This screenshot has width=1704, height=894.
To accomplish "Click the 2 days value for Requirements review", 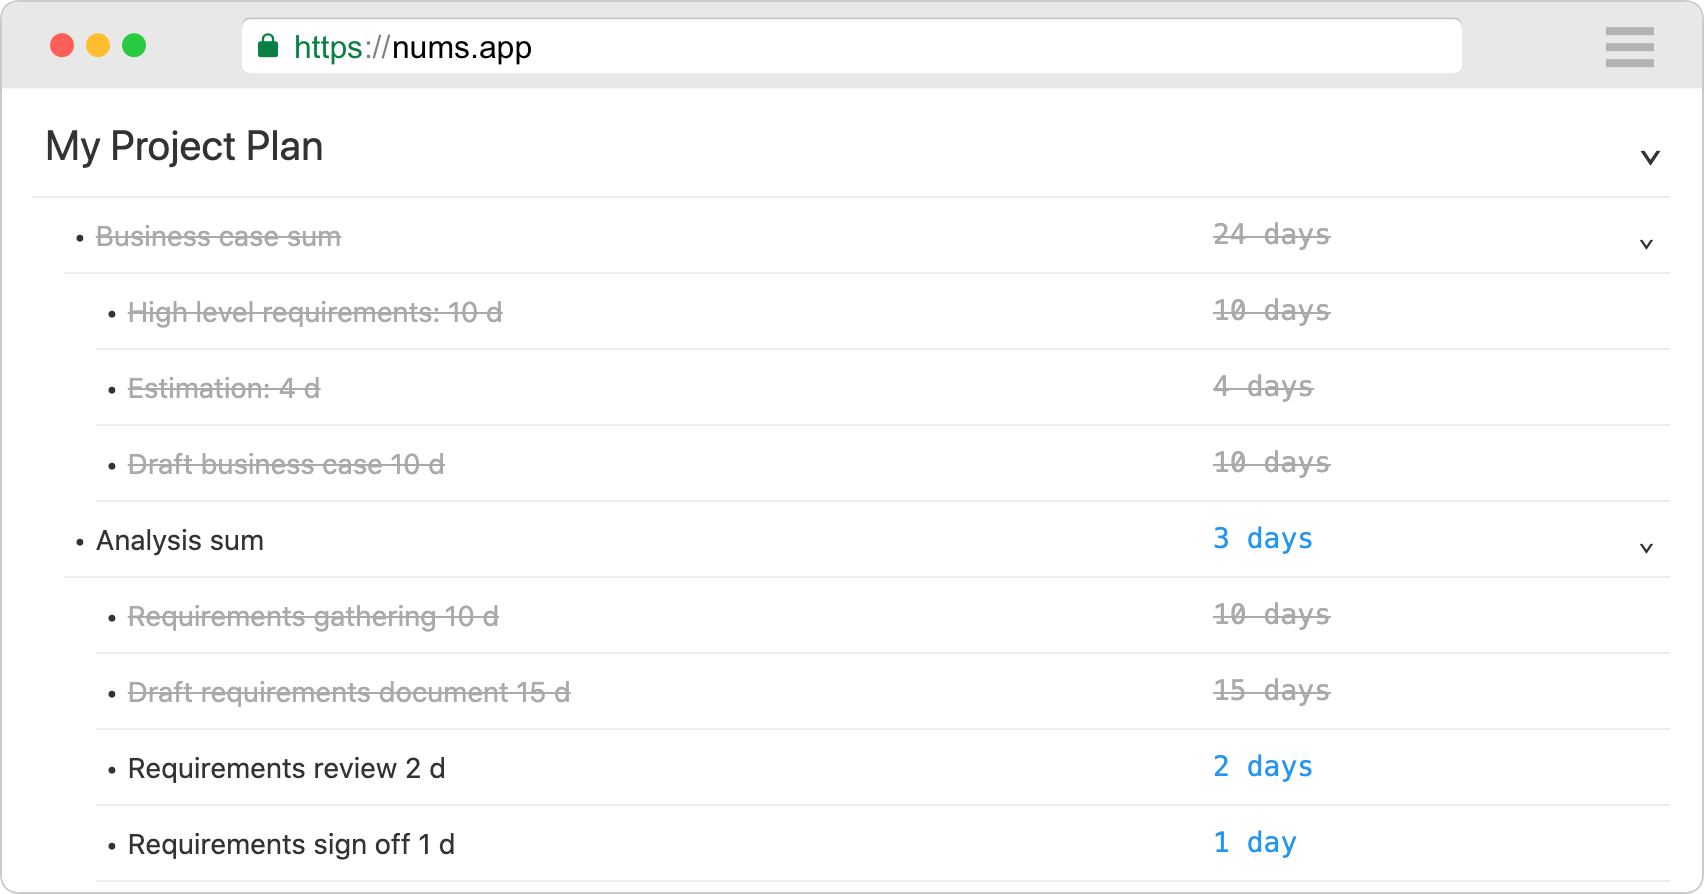I will coord(1262,767).
